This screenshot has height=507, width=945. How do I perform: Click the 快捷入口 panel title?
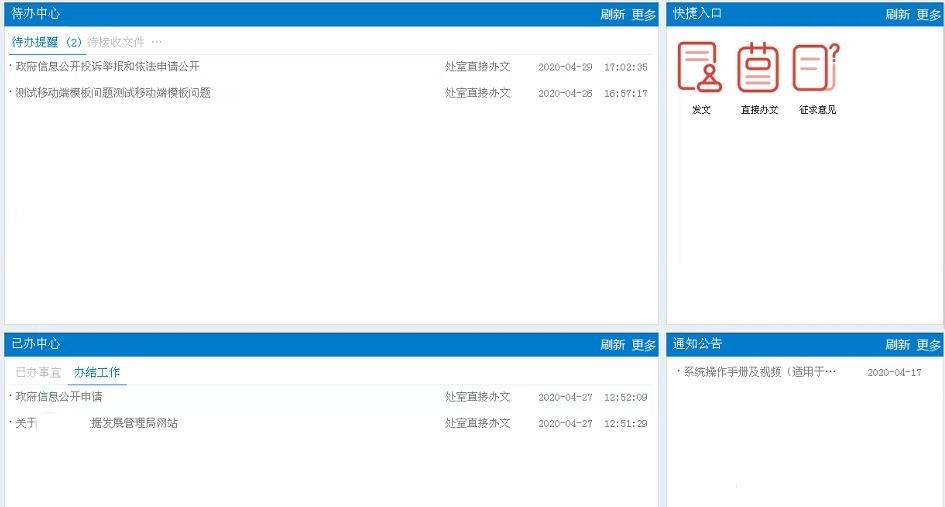click(x=697, y=13)
